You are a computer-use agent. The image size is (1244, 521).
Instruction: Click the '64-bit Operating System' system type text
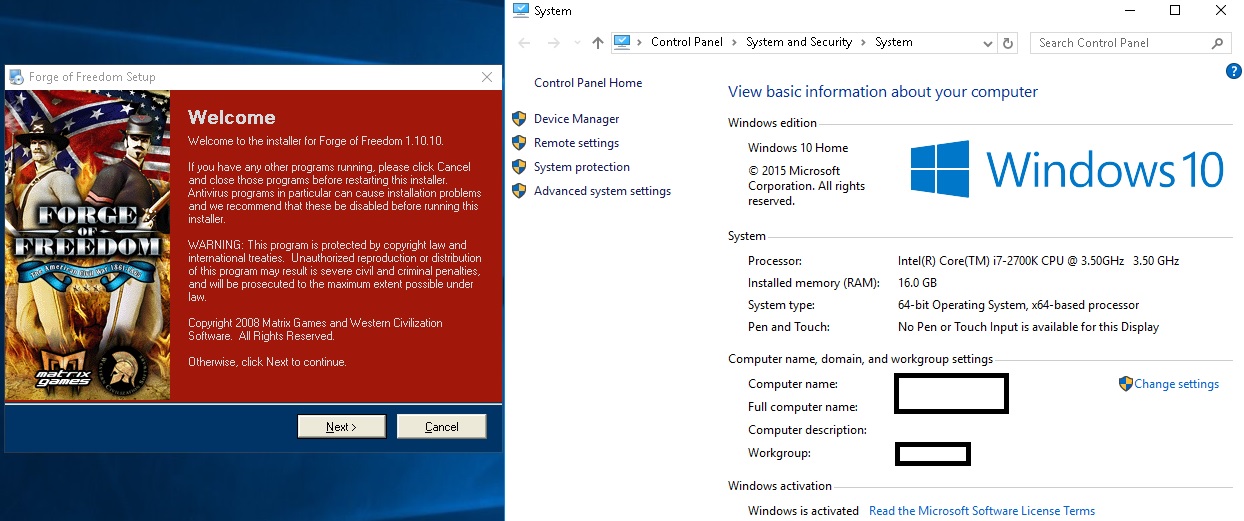[x=1018, y=305]
